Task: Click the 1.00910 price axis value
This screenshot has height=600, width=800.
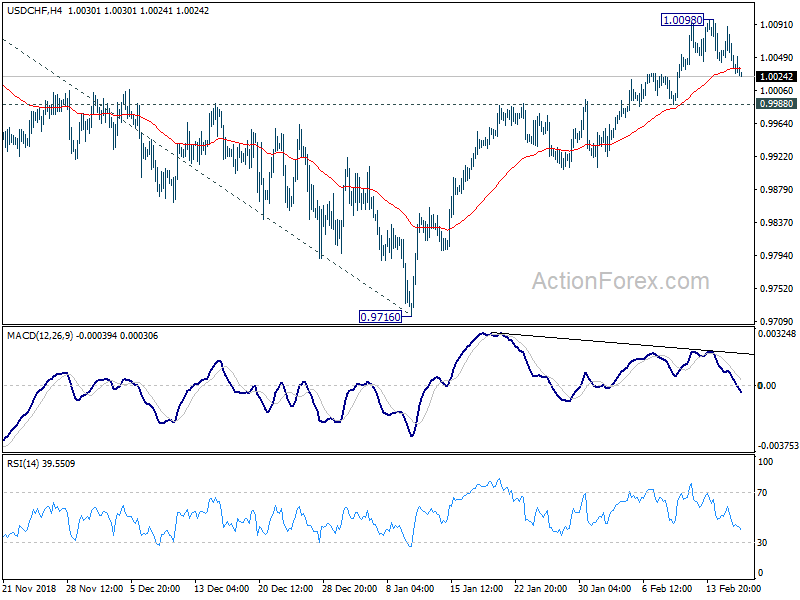Action: pyautogui.click(x=777, y=24)
